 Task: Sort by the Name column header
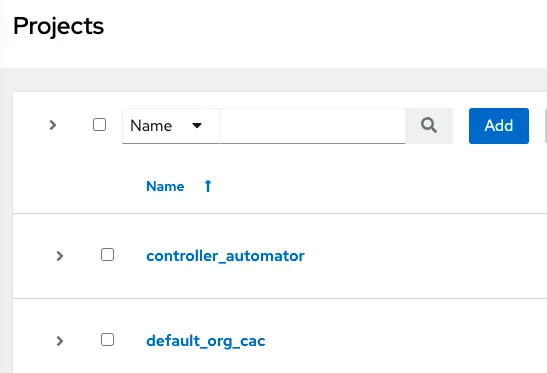(x=165, y=186)
